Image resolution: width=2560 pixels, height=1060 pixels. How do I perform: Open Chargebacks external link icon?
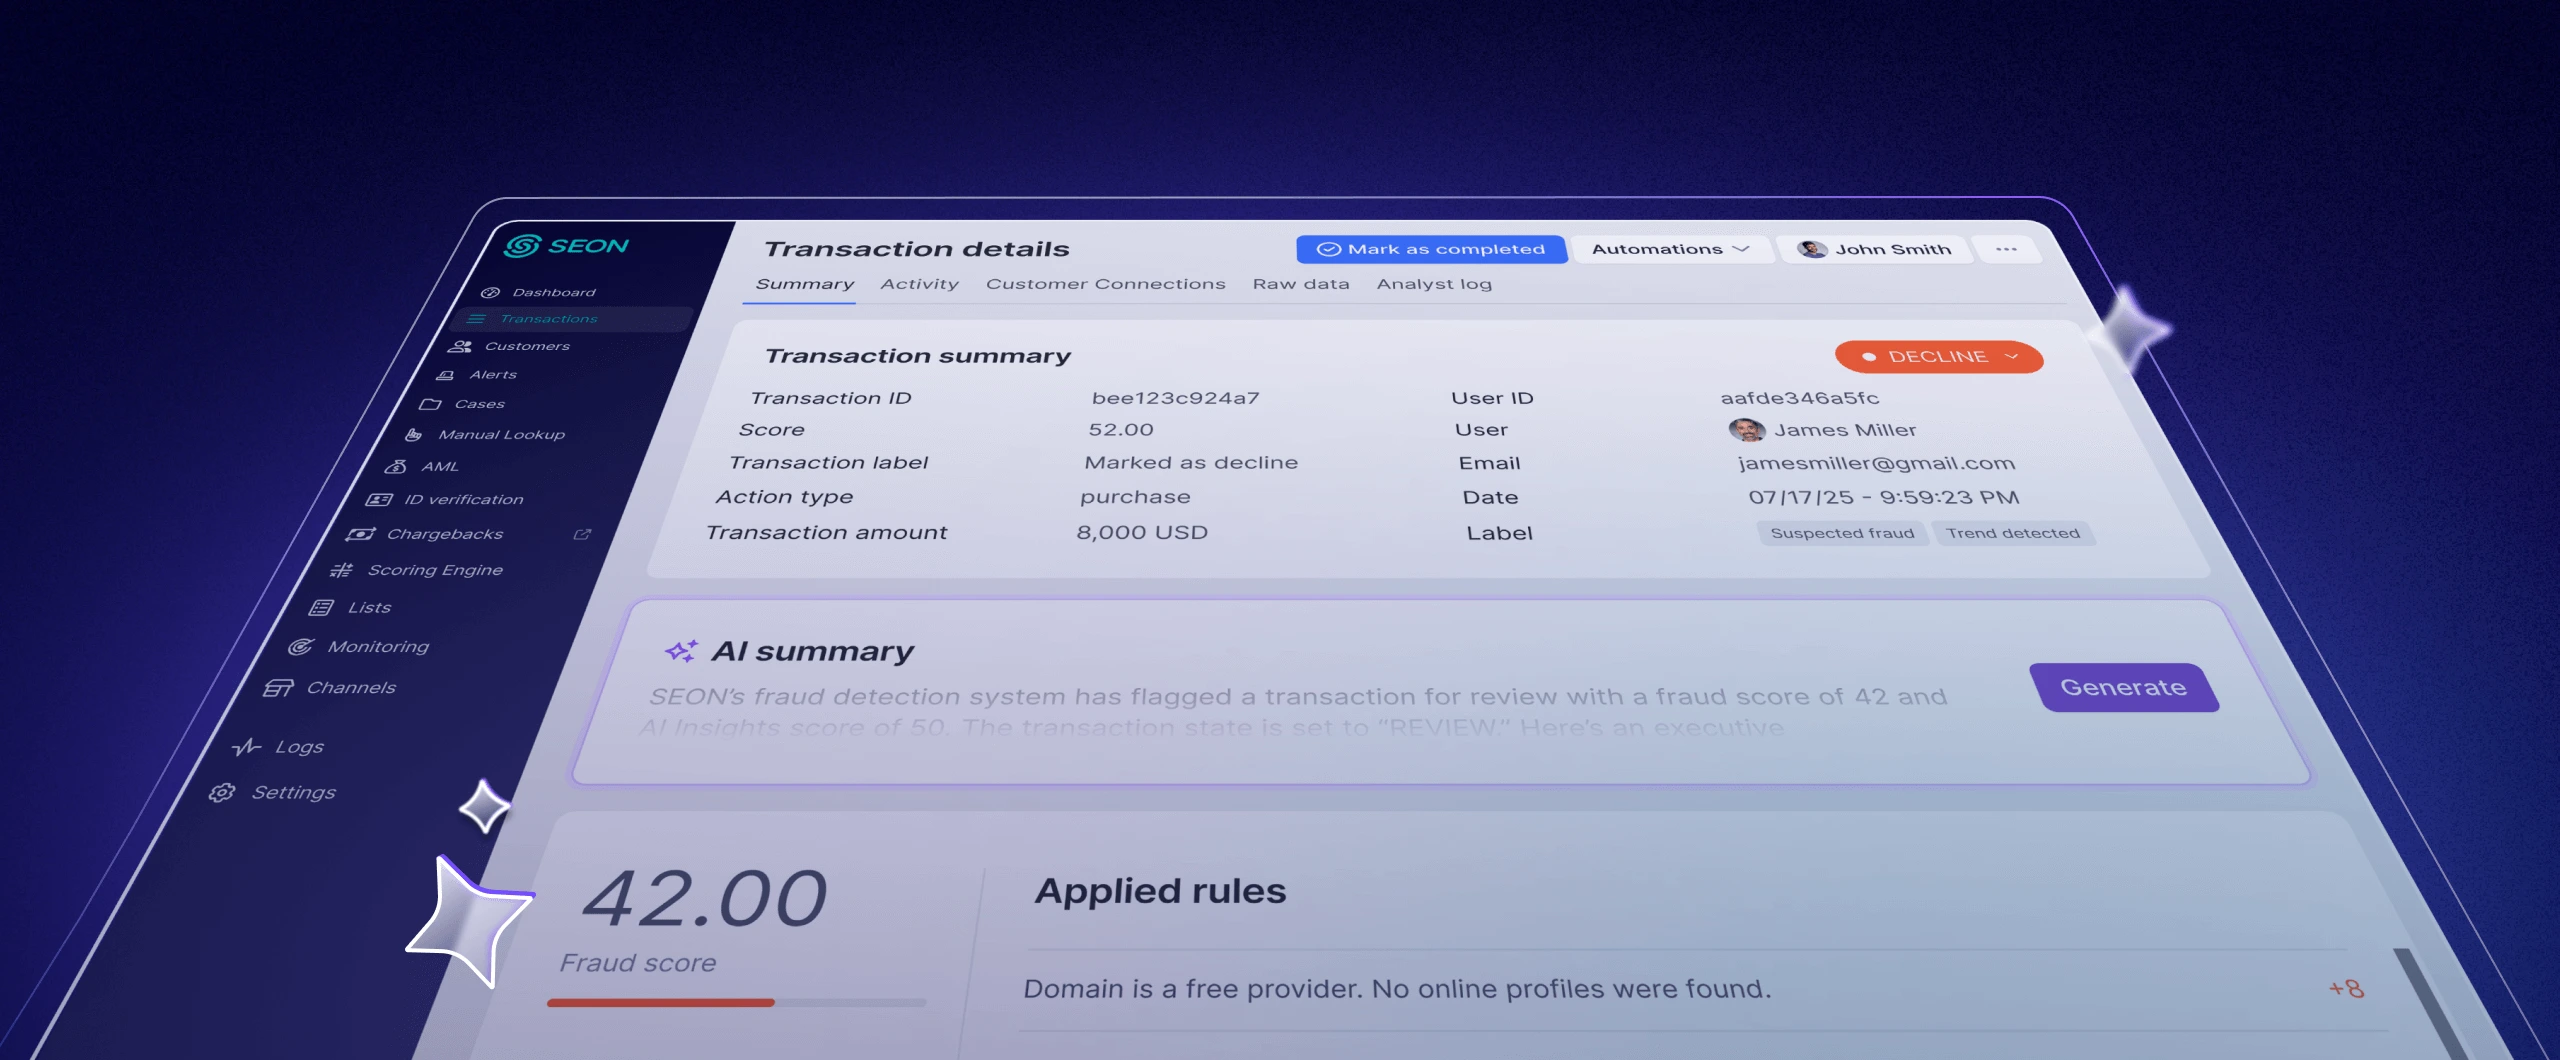[582, 534]
